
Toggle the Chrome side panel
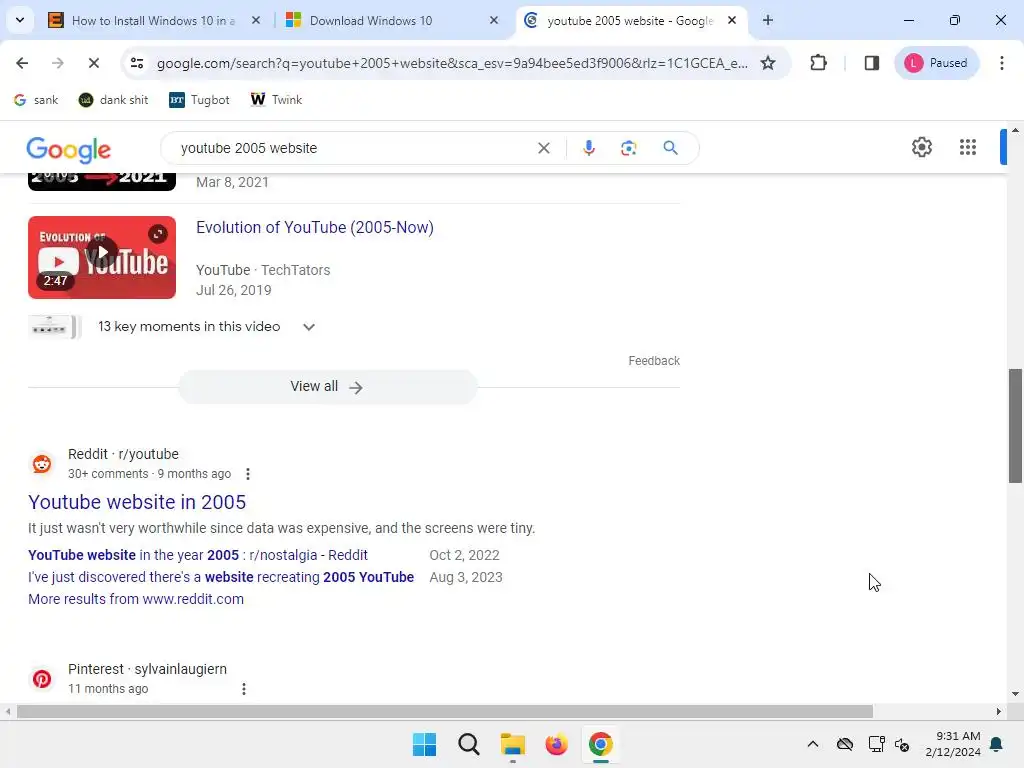click(871, 63)
